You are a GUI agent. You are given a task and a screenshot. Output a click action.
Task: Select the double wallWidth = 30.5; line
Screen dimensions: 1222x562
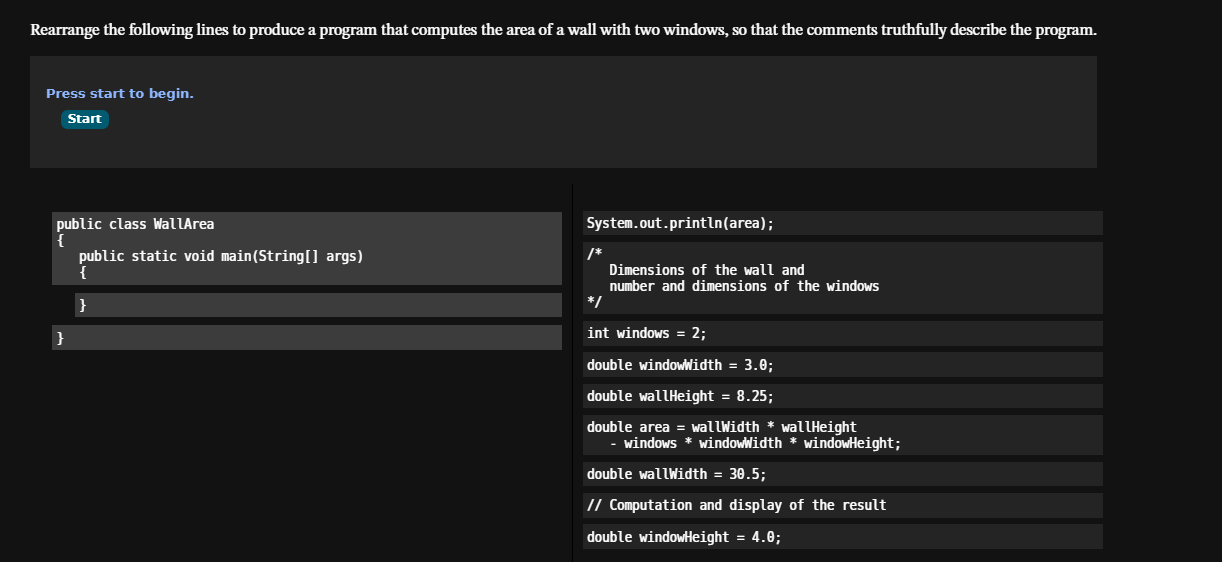pos(842,474)
